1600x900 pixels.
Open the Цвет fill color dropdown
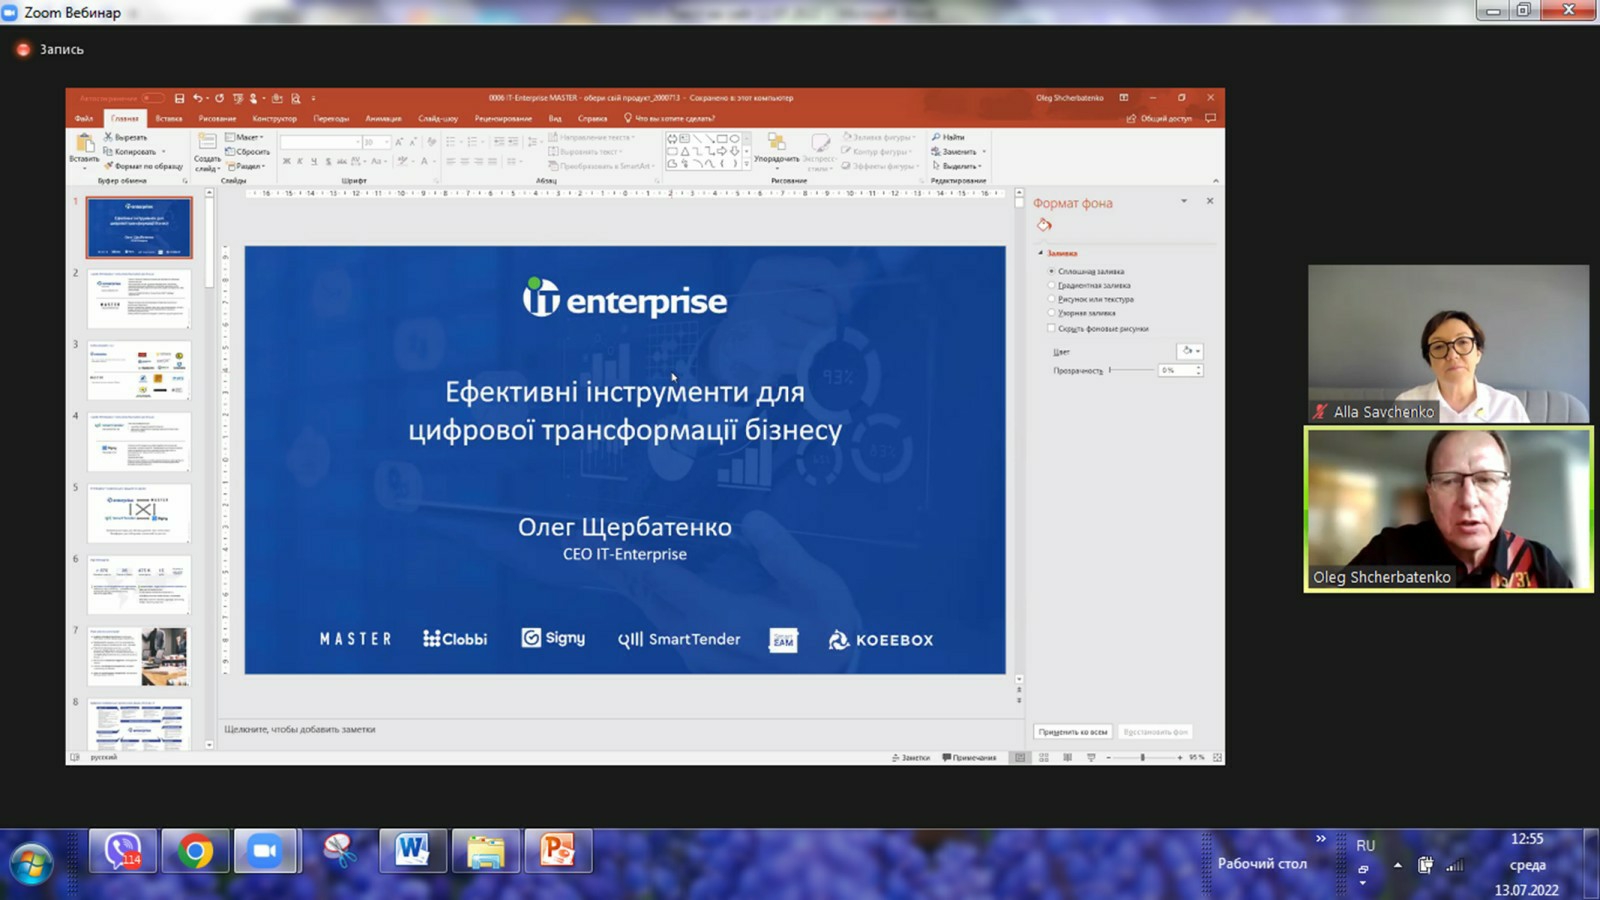(x=1190, y=351)
